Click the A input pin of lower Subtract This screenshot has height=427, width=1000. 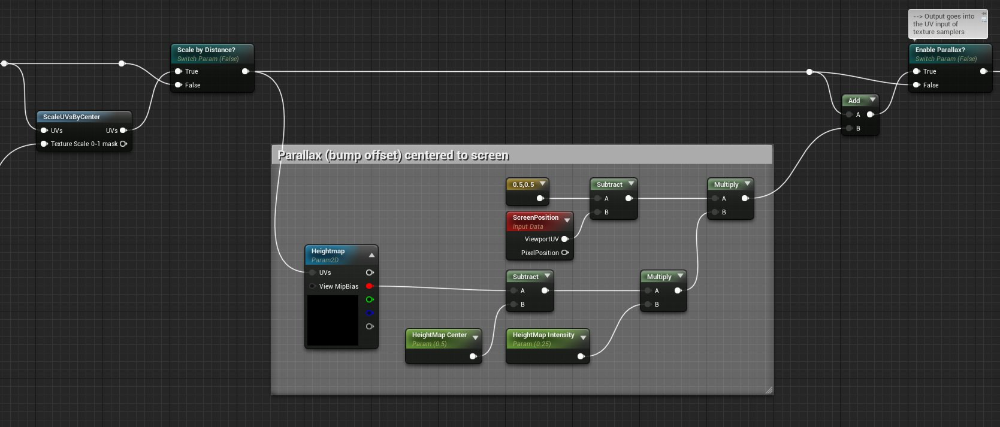[x=514, y=291]
